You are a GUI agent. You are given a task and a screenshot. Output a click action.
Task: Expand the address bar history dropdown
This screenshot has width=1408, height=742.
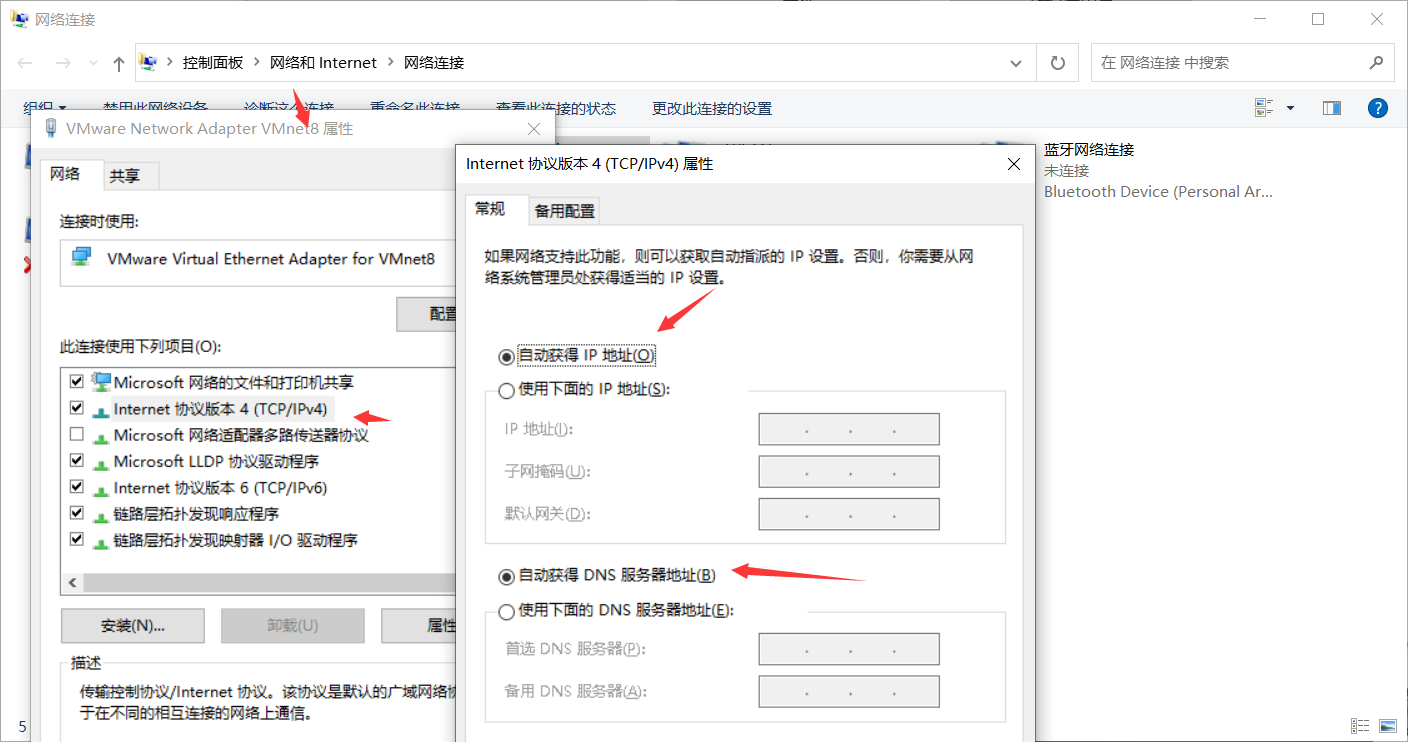[1017, 63]
